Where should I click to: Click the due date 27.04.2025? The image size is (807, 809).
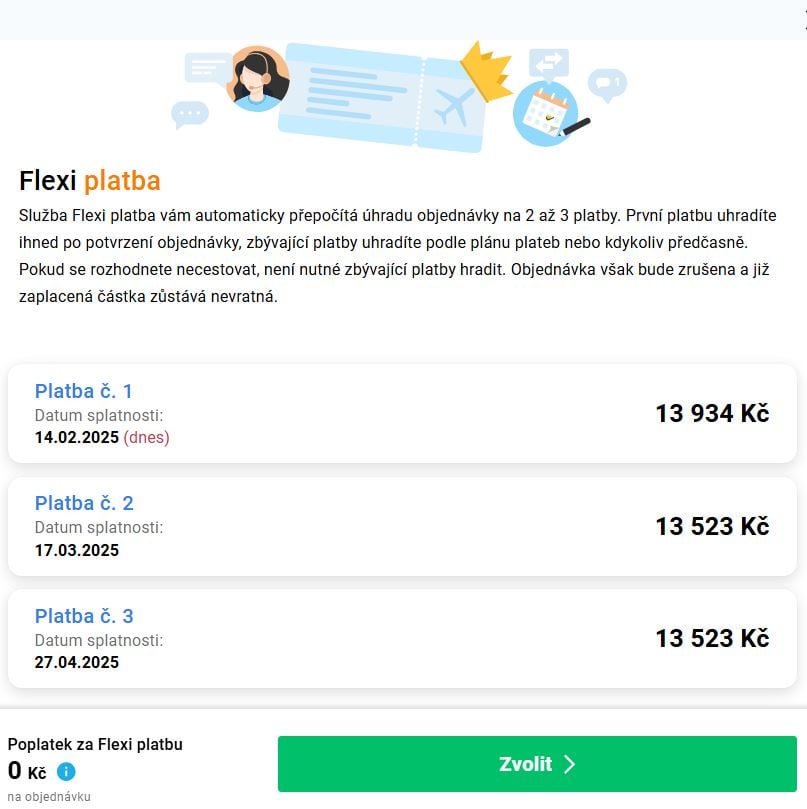coord(77,662)
